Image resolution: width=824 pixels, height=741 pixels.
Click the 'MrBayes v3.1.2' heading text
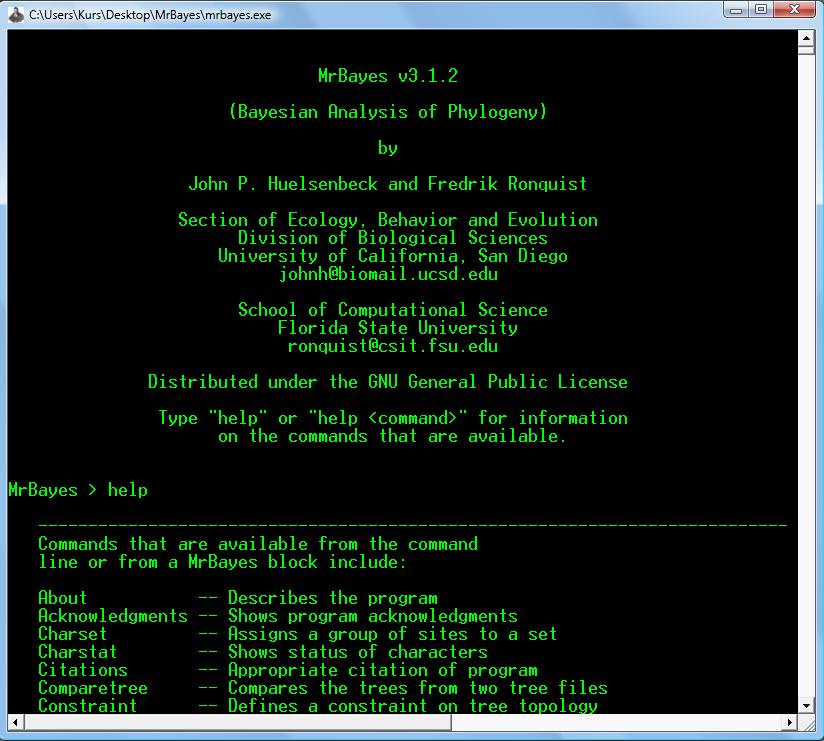(x=388, y=76)
